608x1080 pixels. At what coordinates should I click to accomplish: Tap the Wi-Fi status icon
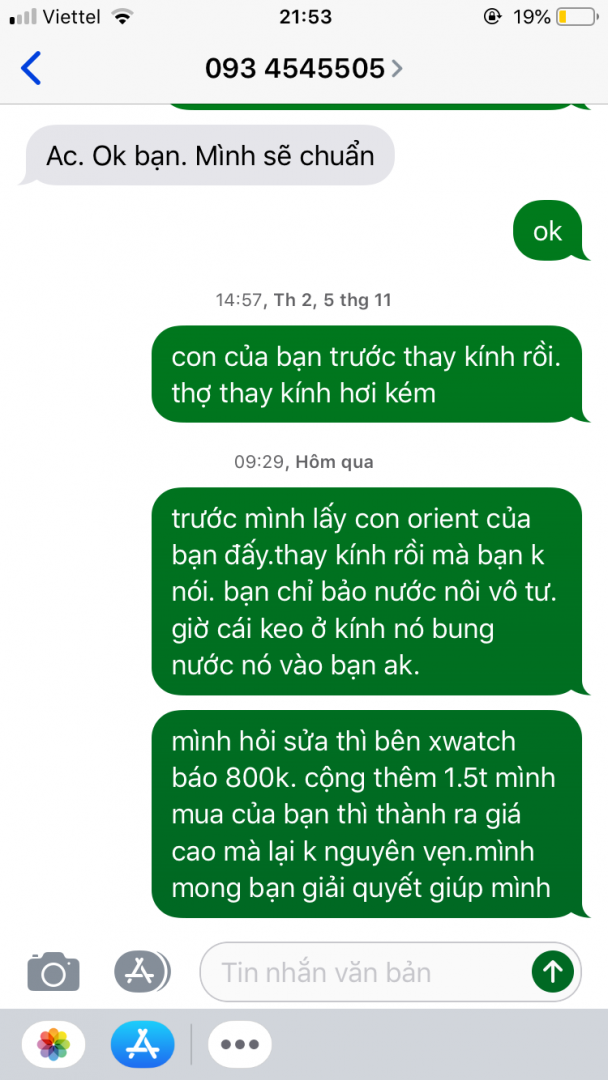123,17
